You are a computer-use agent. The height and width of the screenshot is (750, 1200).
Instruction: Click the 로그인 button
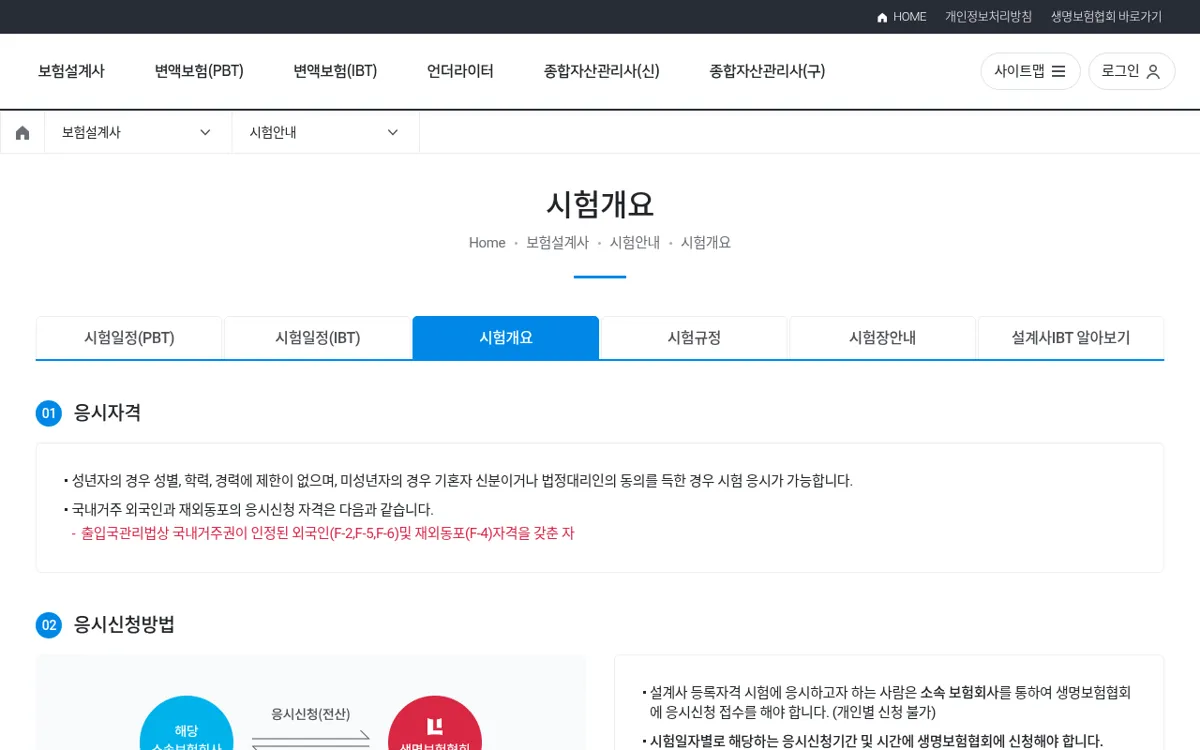point(1131,71)
